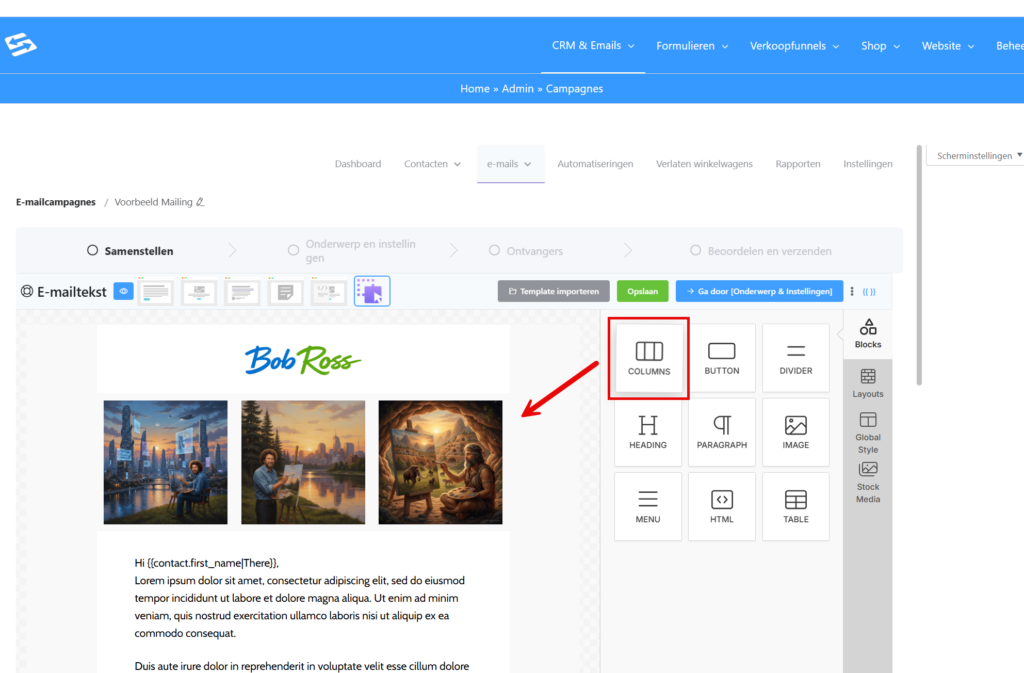The image size is (1024, 673).
Task: Expand the CRM & Emails dropdown
Action: 593,46
